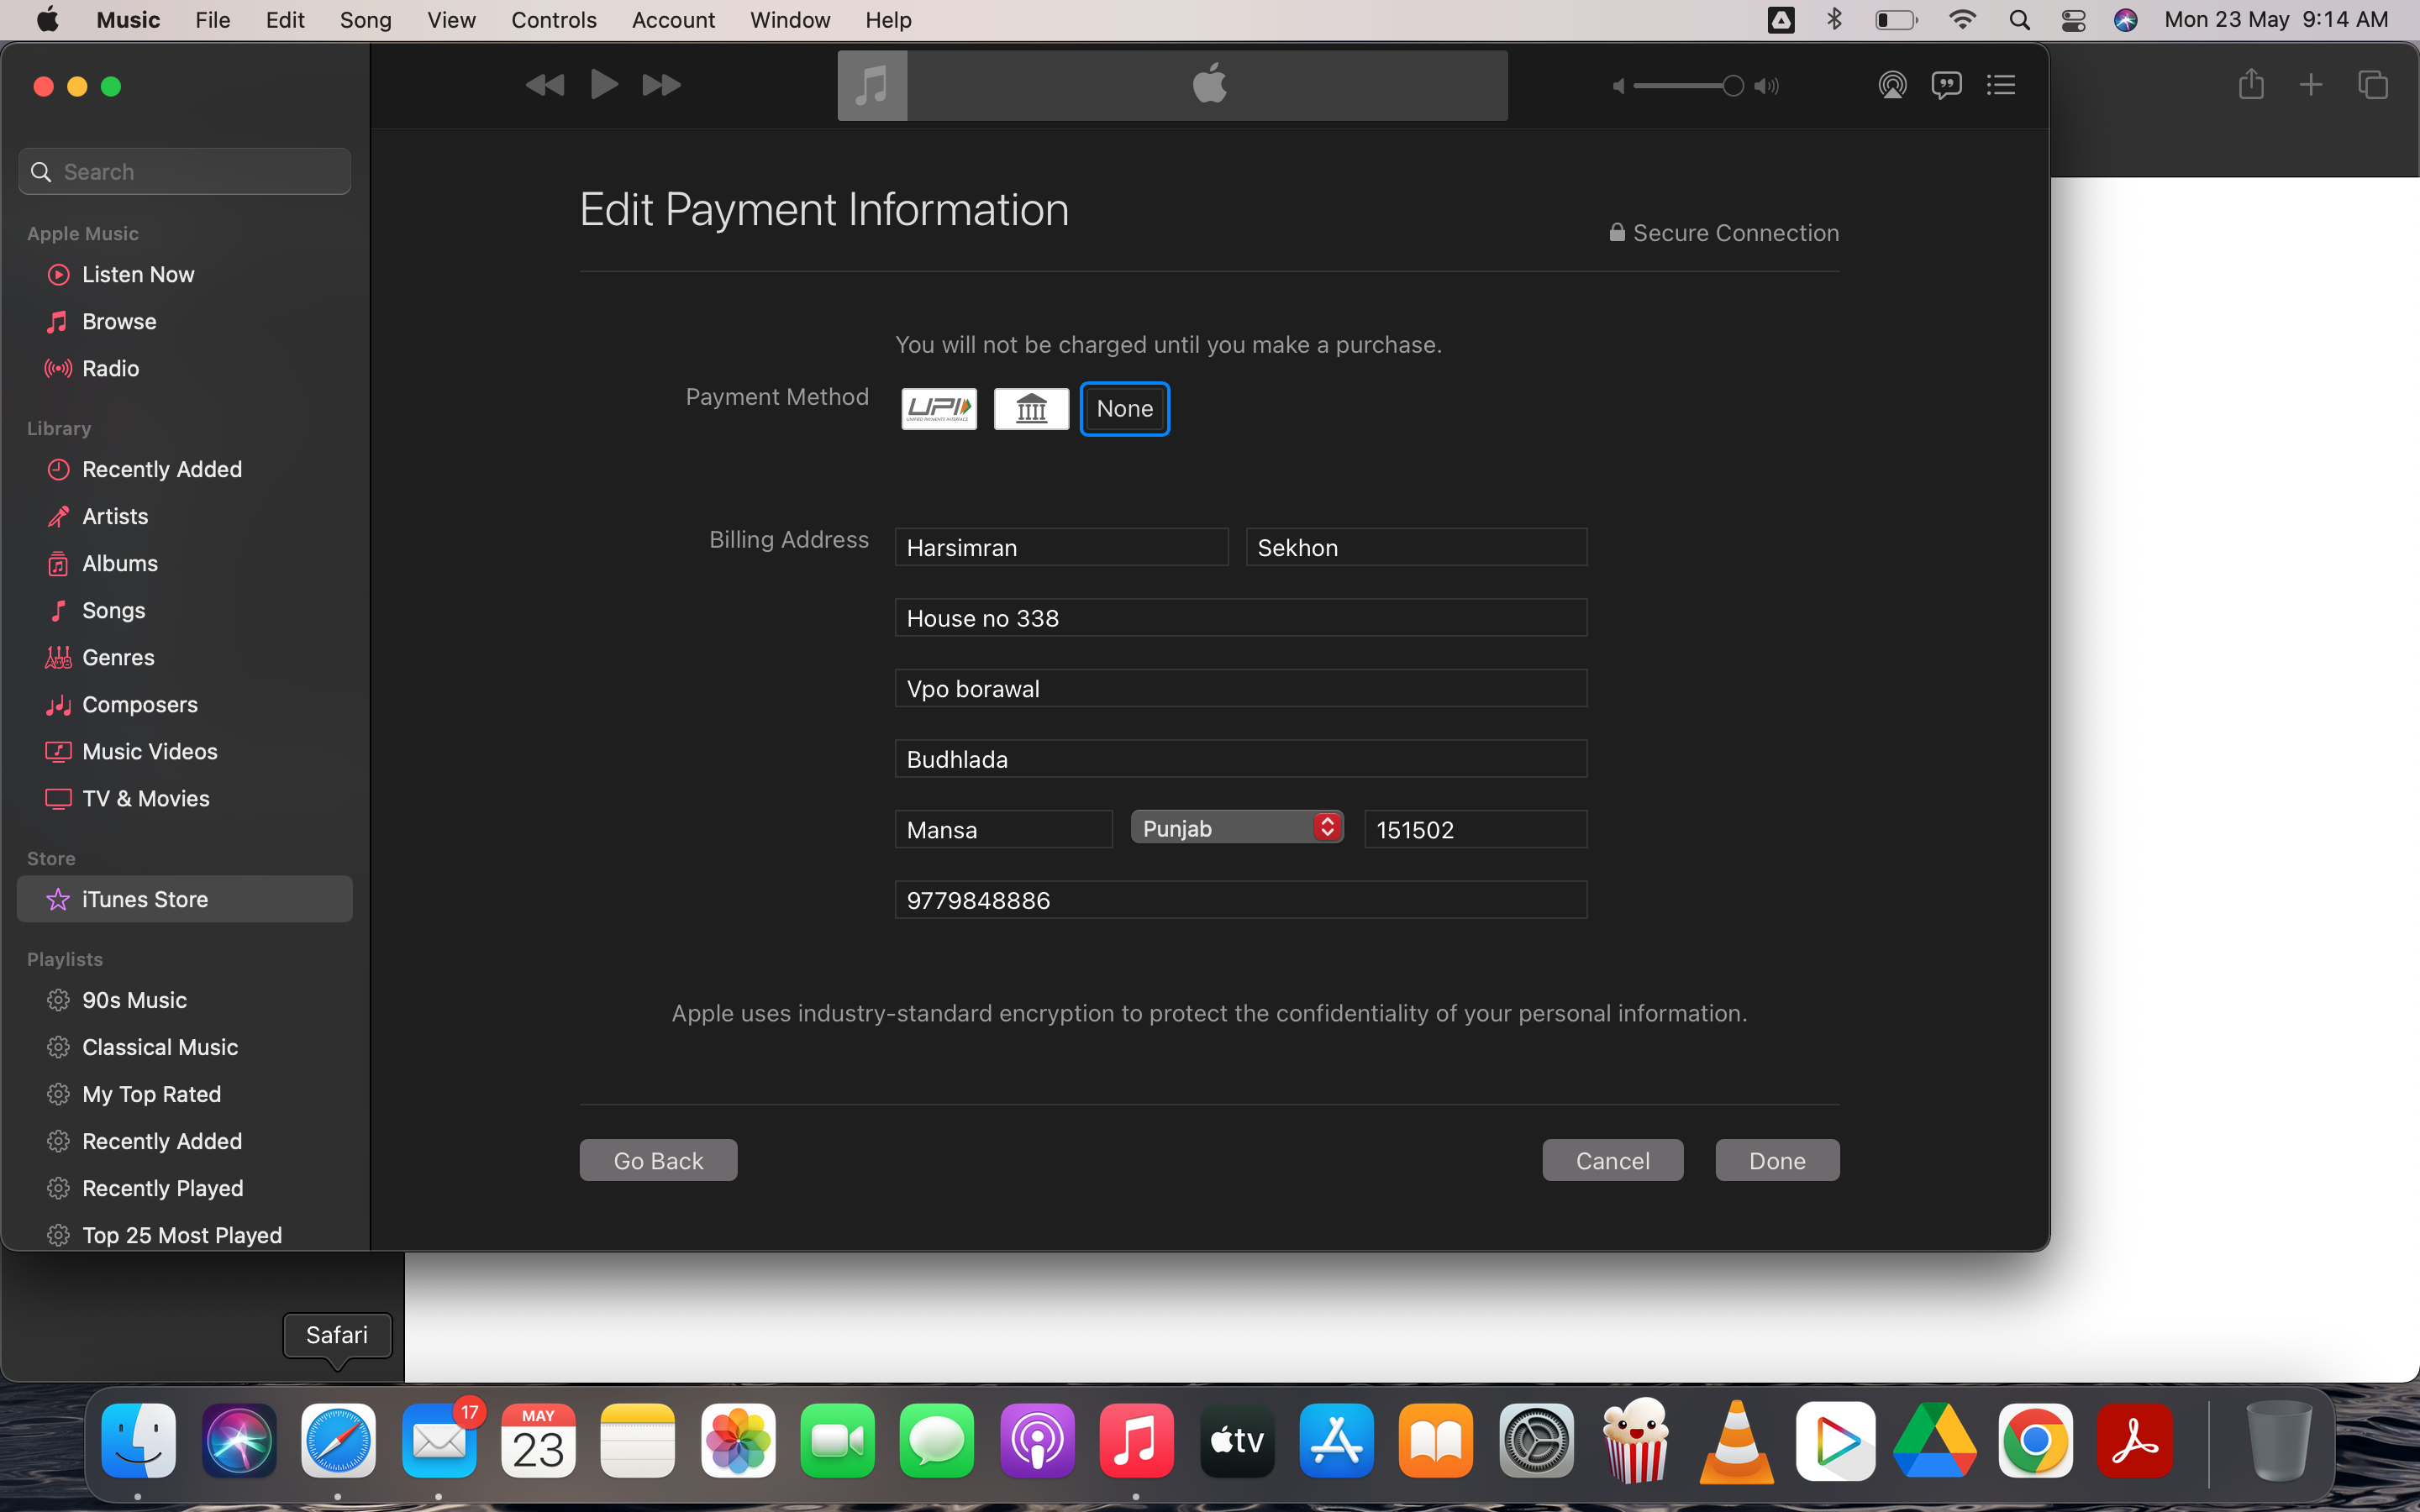
Task: Open Listen Now in sidebar
Action: point(138,274)
